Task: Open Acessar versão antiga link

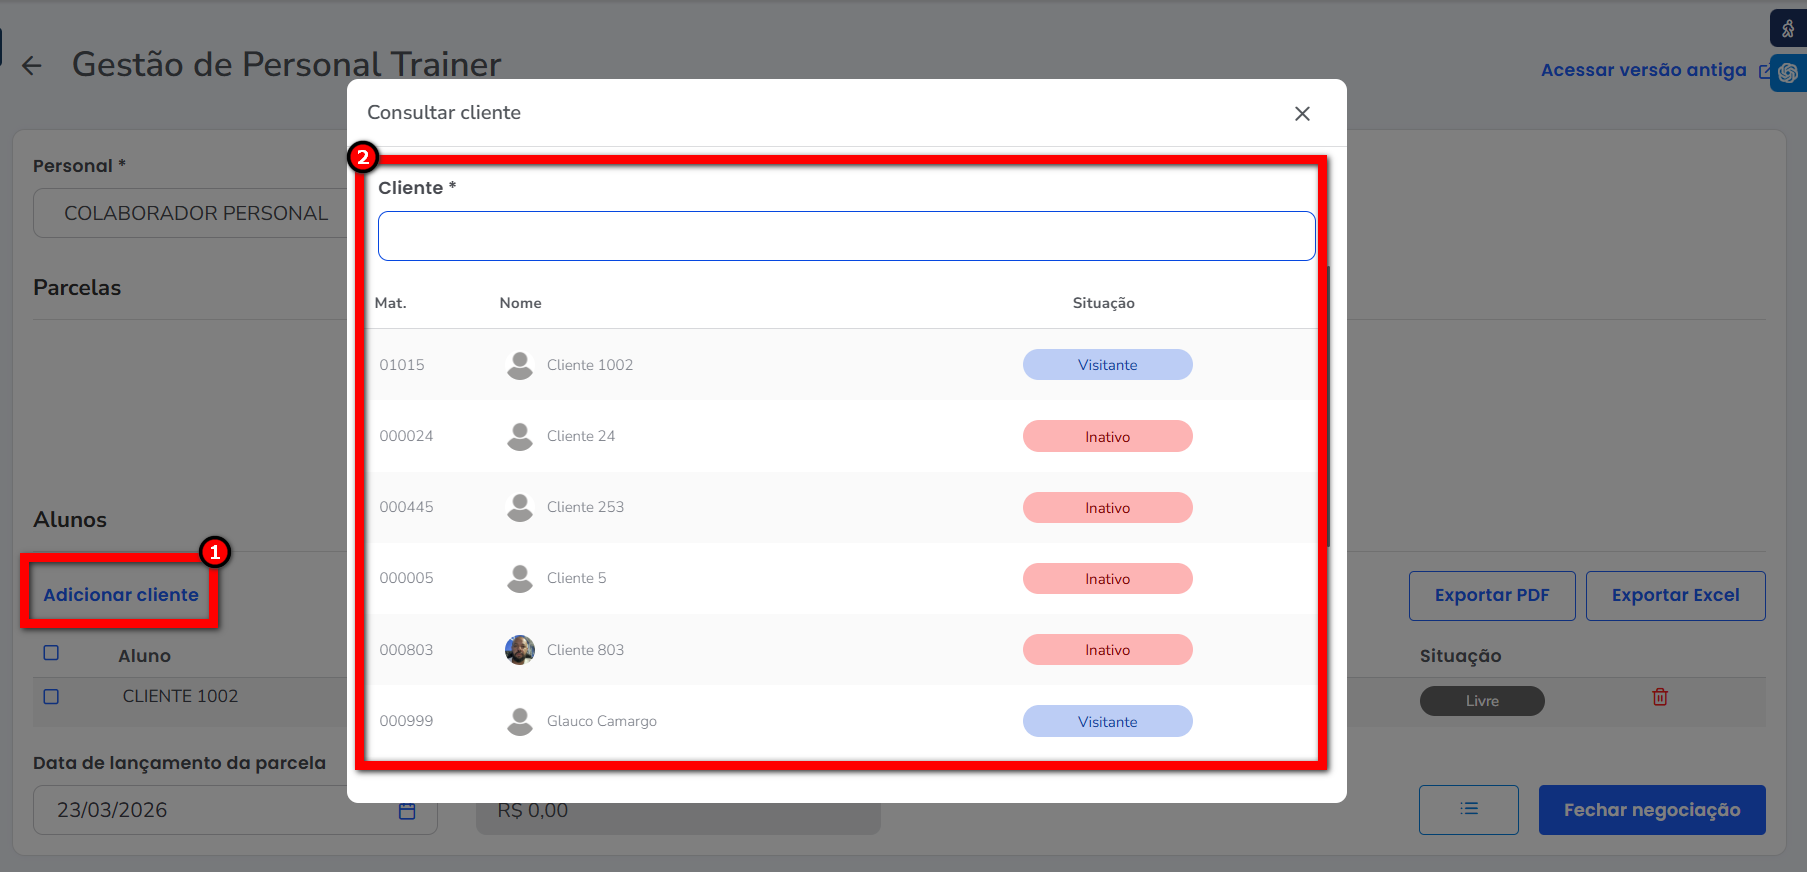Action: click(x=1643, y=70)
